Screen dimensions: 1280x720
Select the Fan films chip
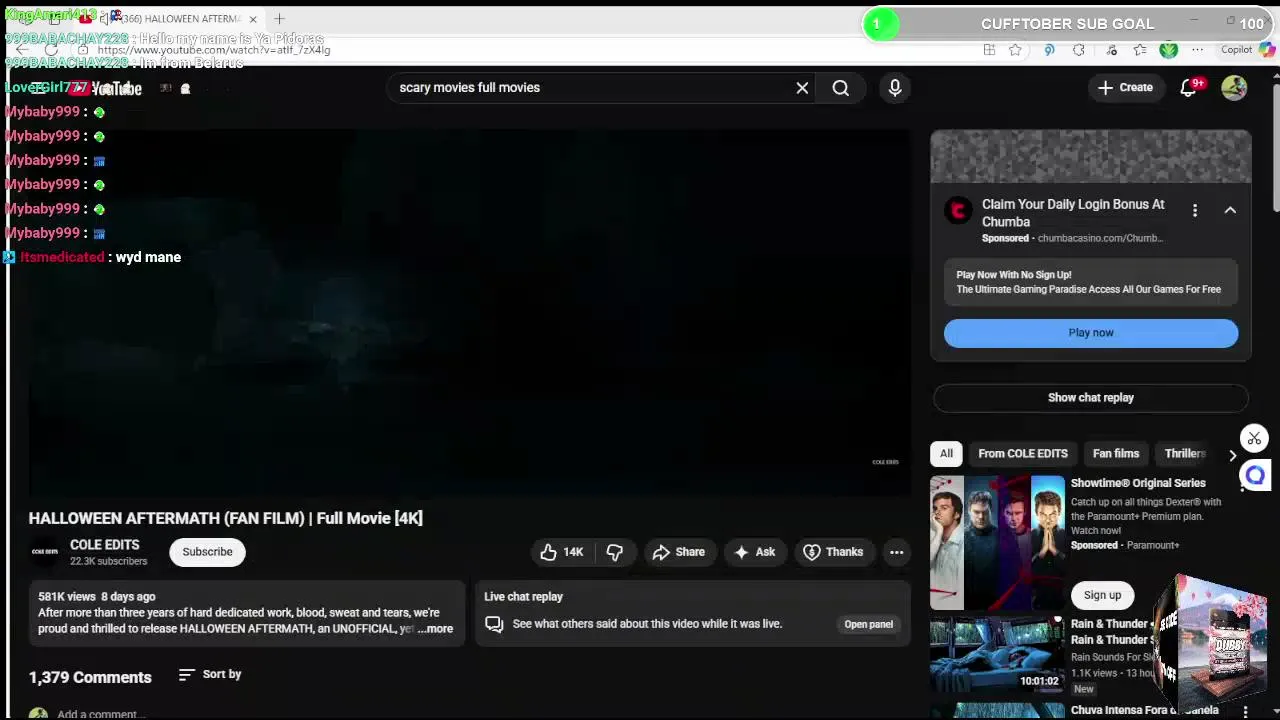(1116, 454)
